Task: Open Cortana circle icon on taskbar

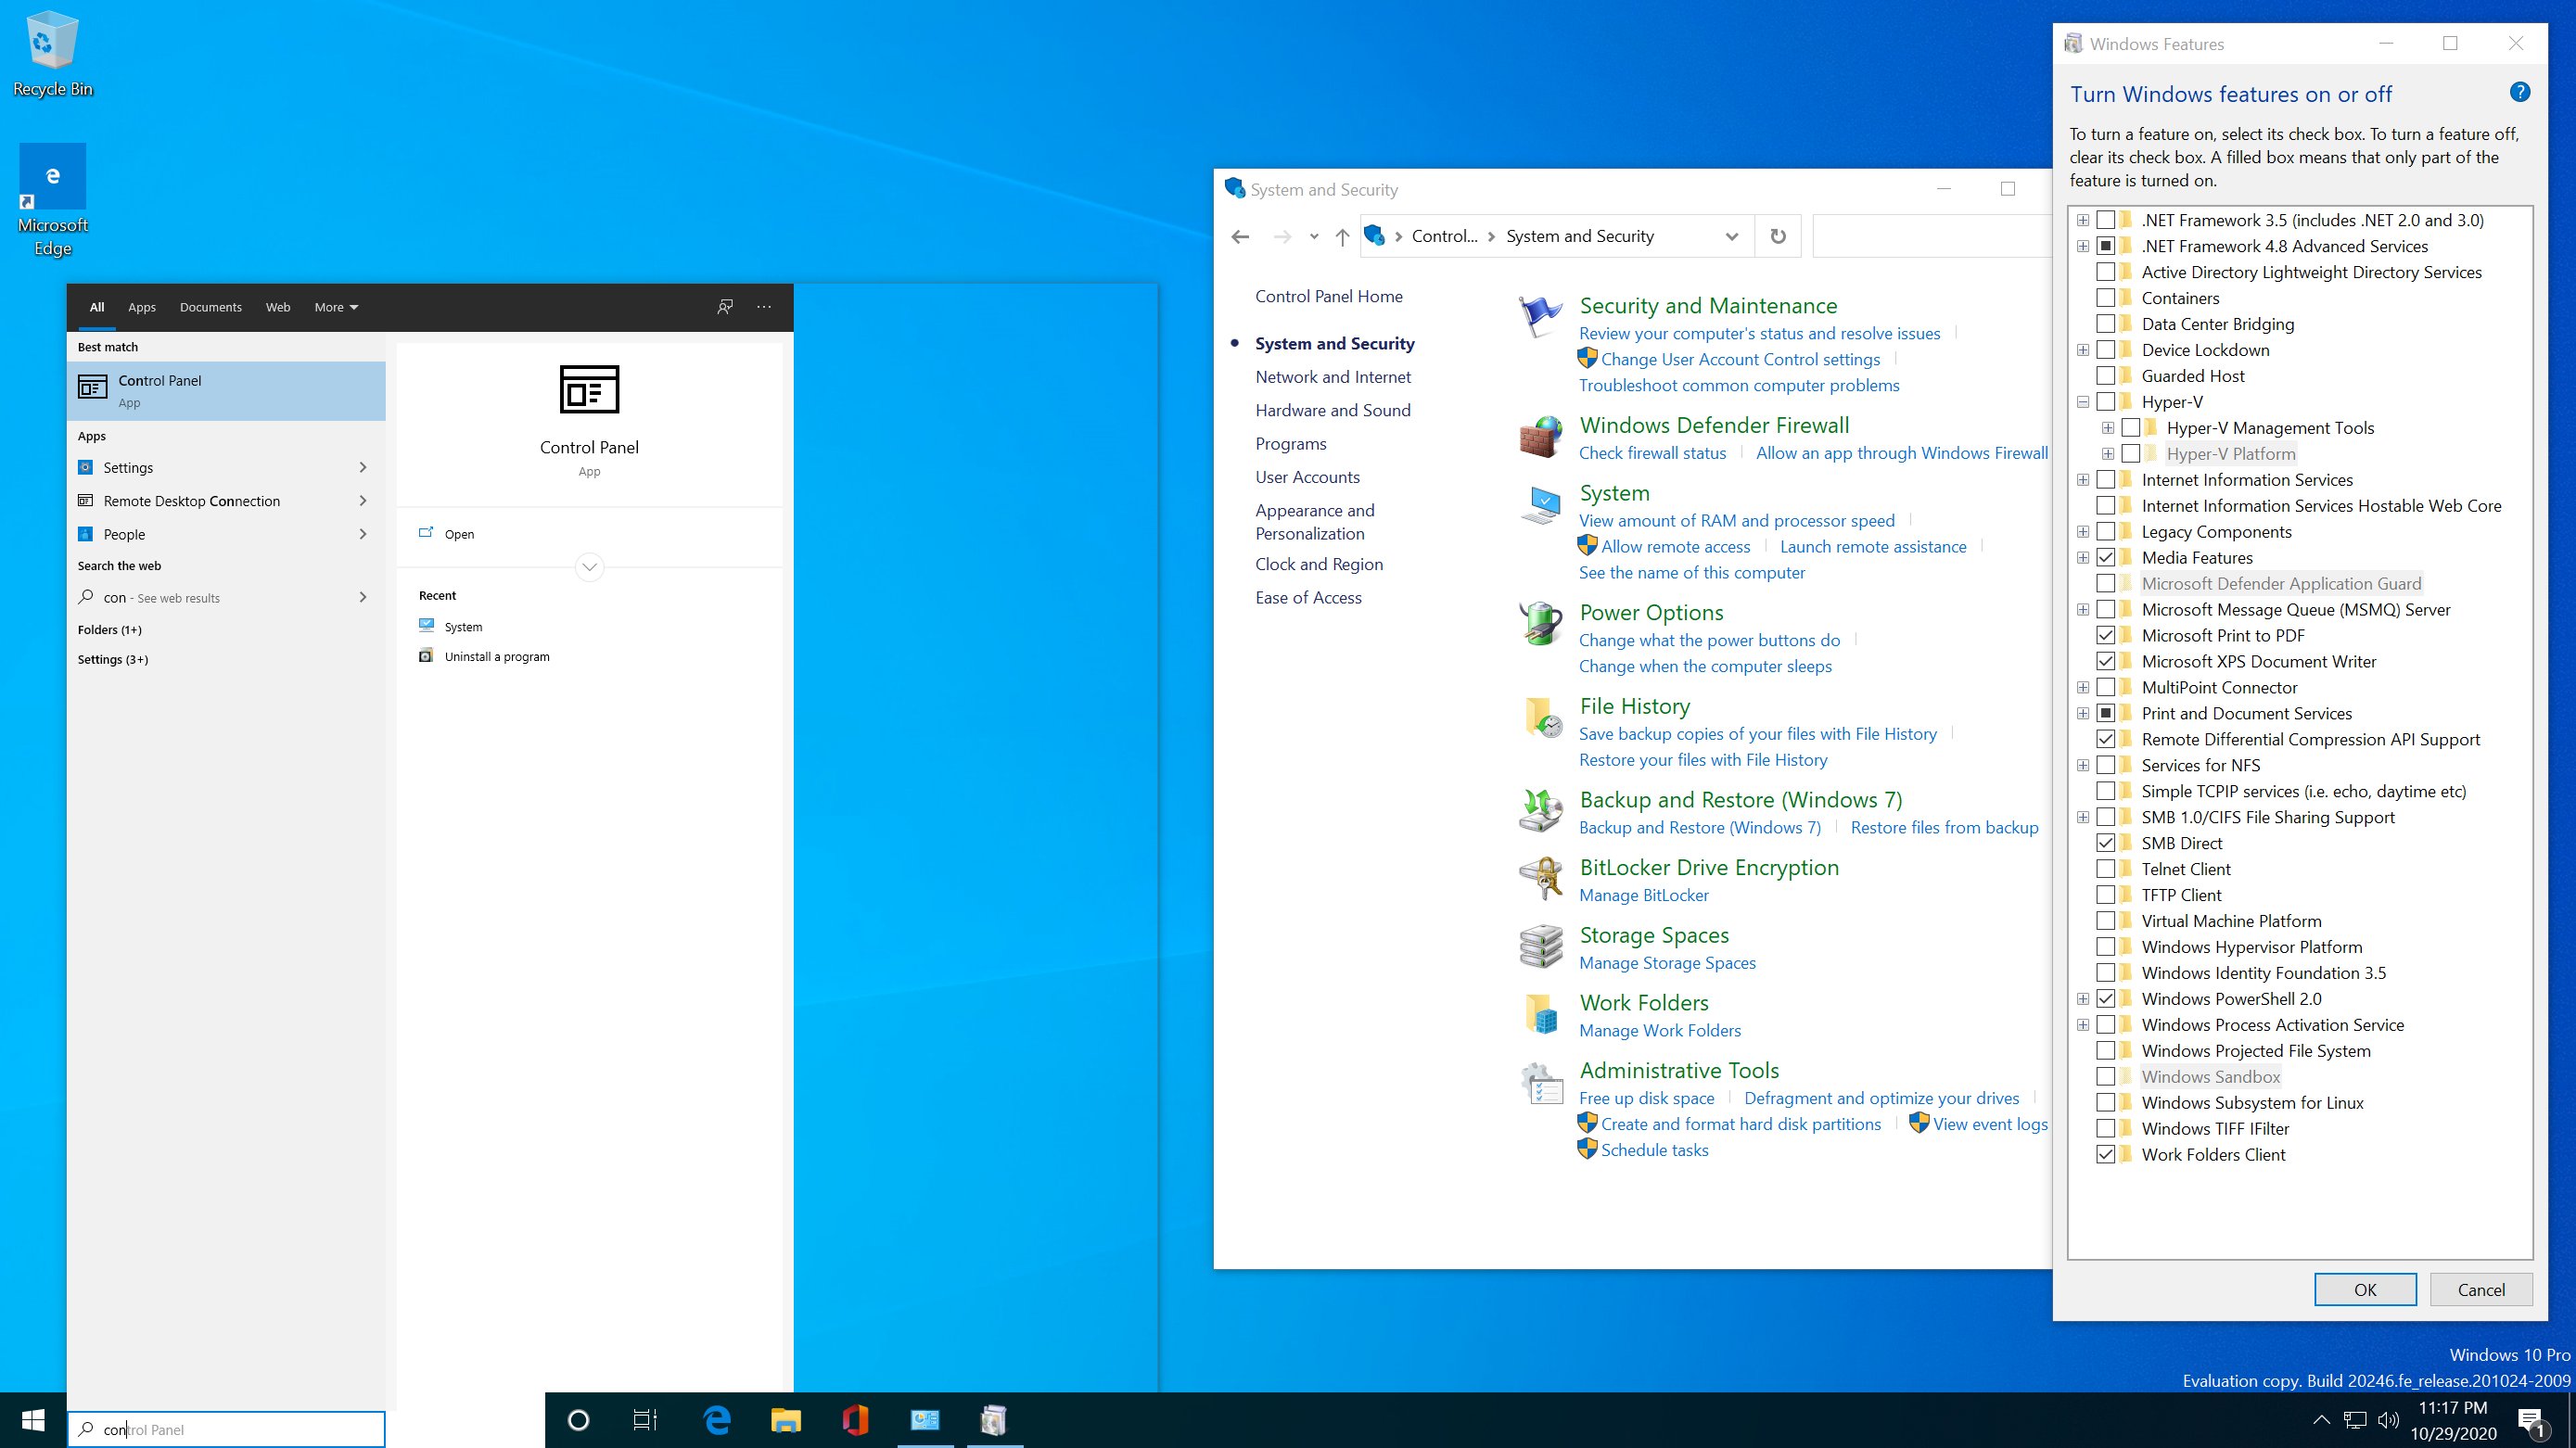Action: tap(578, 1420)
